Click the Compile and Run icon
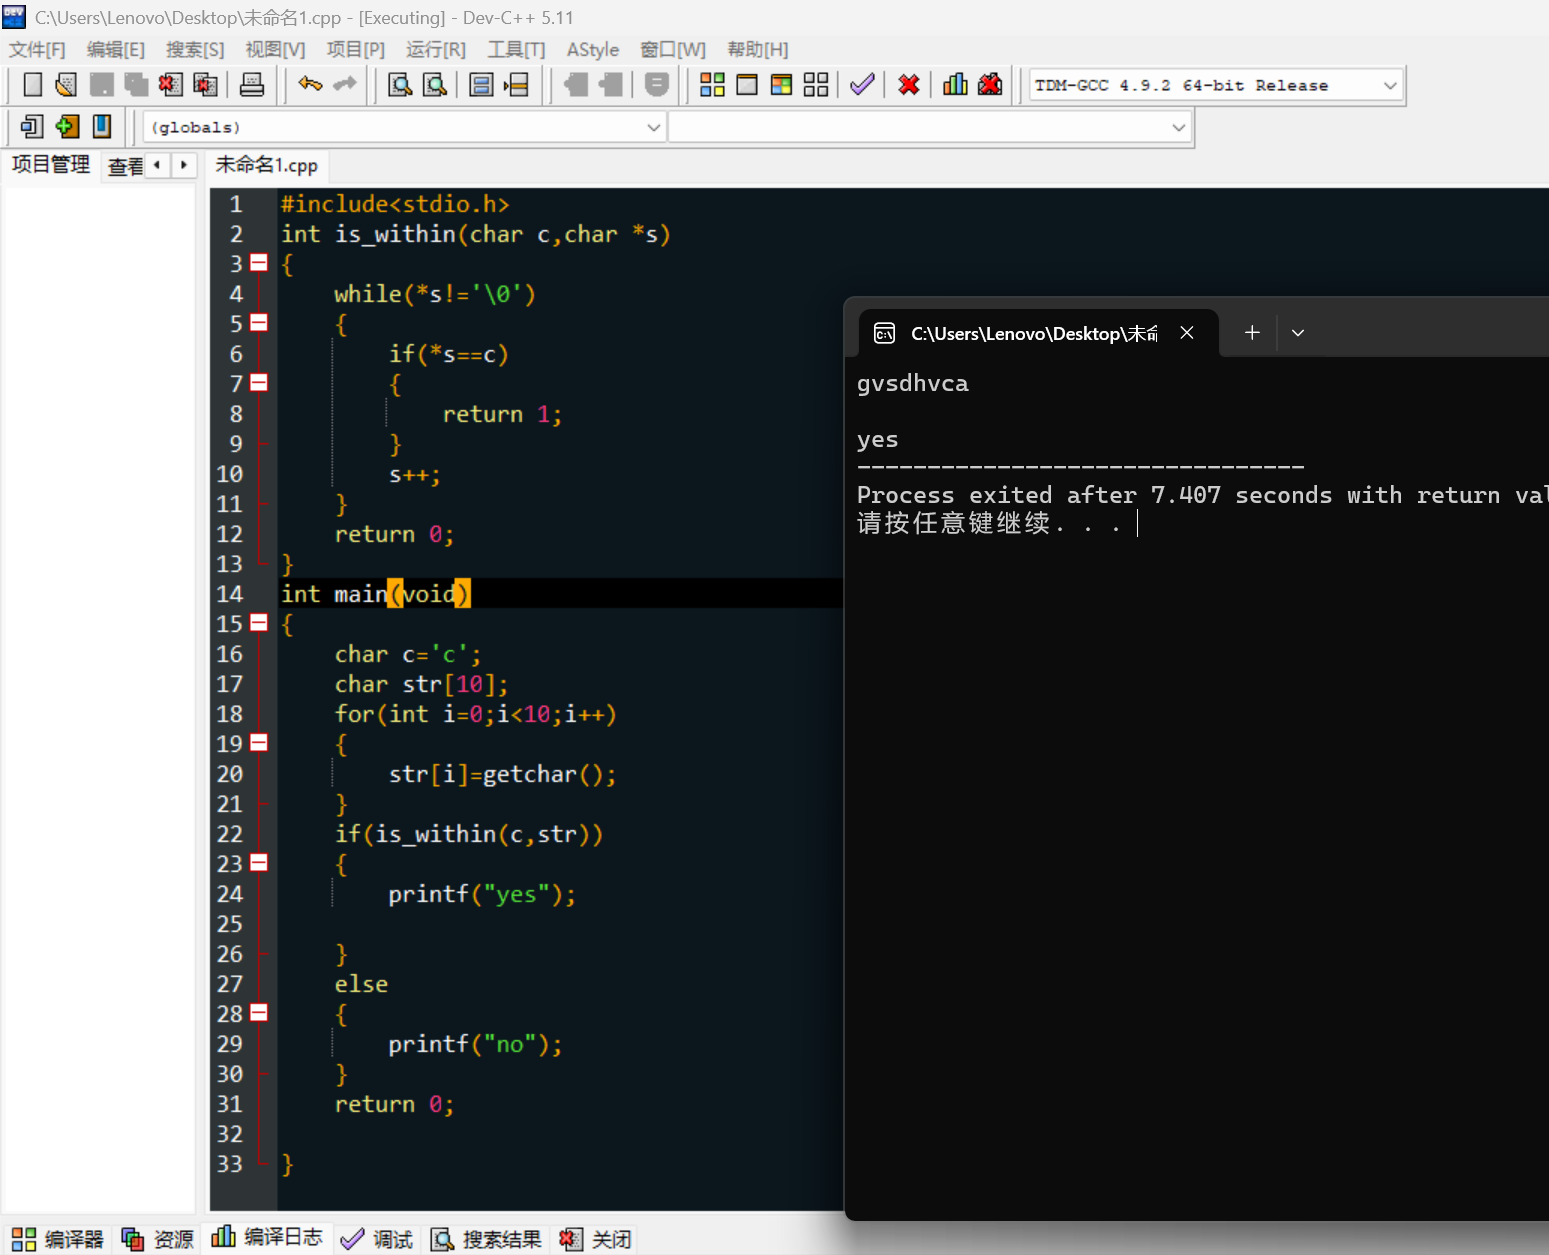Screen dimensions: 1549x1255 click(782, 85)
